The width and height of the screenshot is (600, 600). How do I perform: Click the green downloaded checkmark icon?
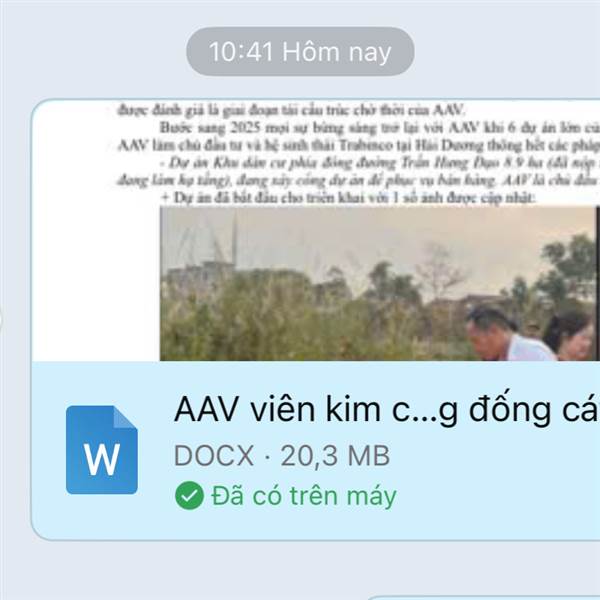click(189, 496)
